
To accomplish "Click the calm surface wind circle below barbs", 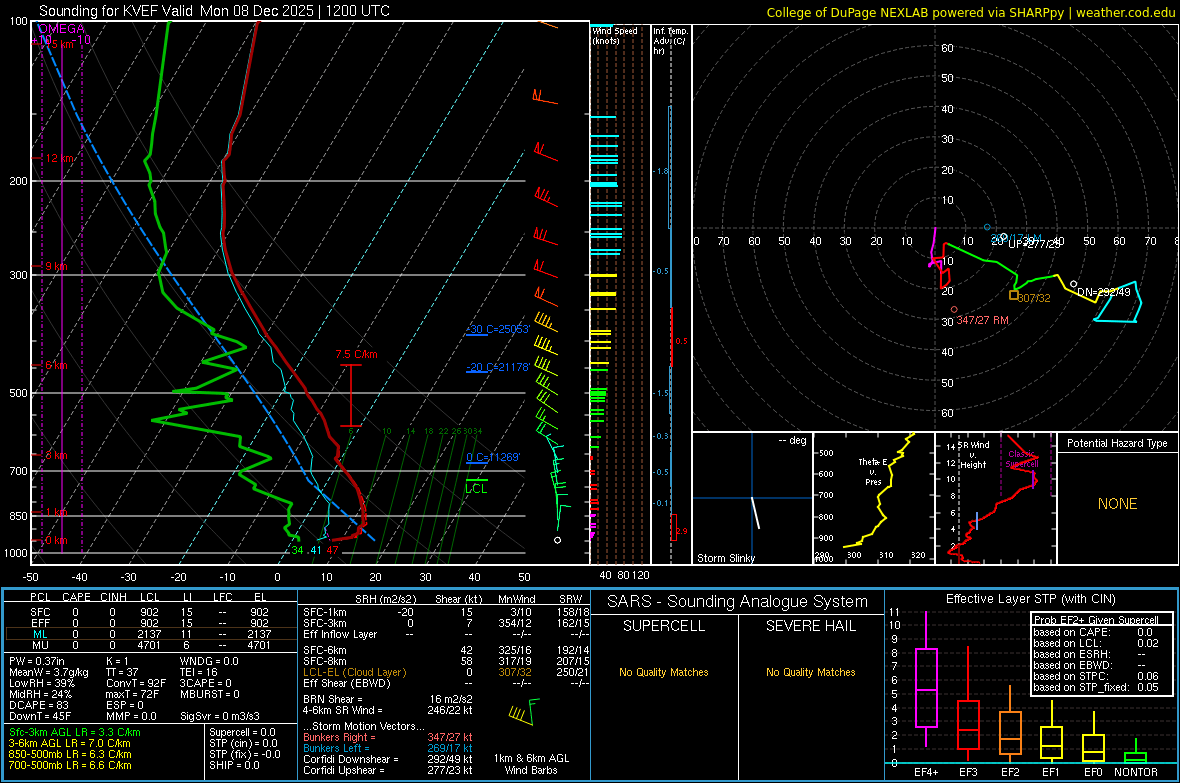I will click(x=558, y=540).
